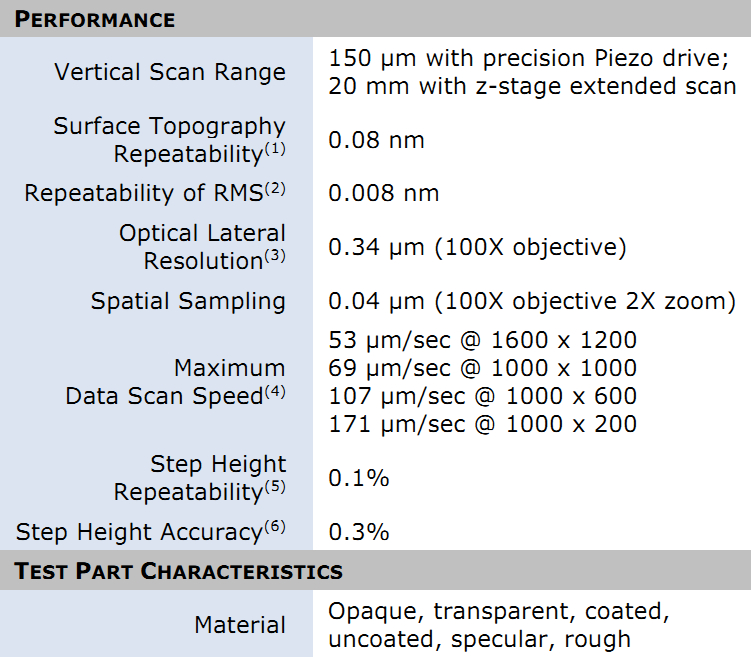Open footnote 4 beside Data Scan Speed
This screenshot has height=657, width=751.
point(275,391)
